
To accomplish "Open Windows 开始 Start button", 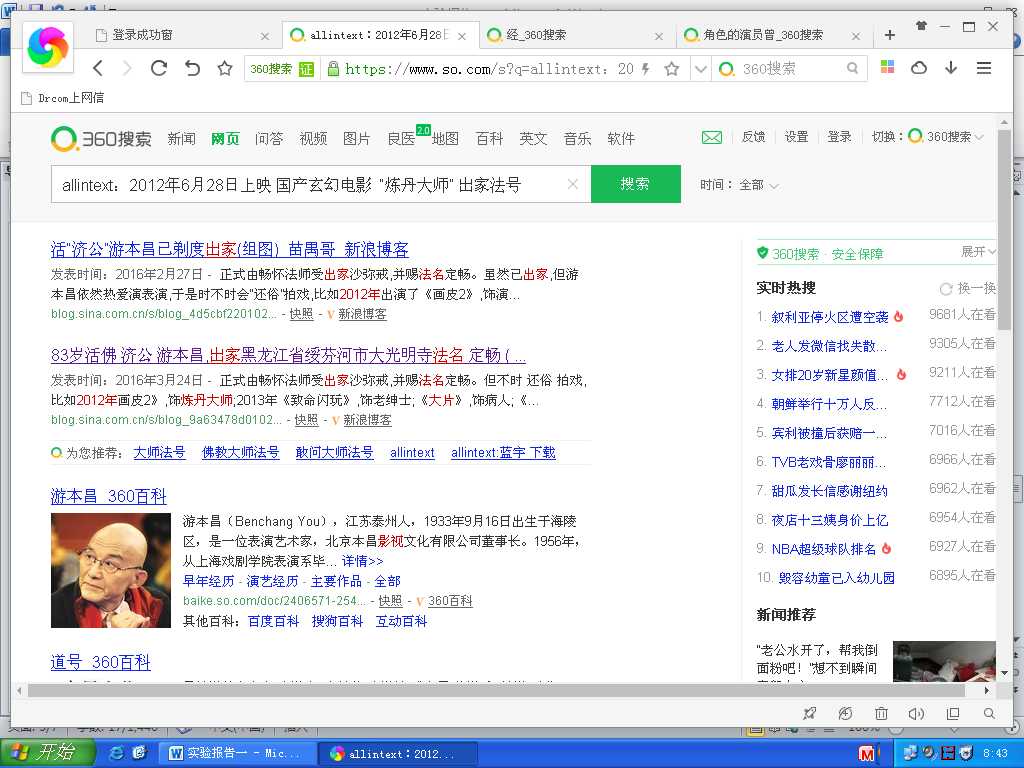I will point(47,753).
